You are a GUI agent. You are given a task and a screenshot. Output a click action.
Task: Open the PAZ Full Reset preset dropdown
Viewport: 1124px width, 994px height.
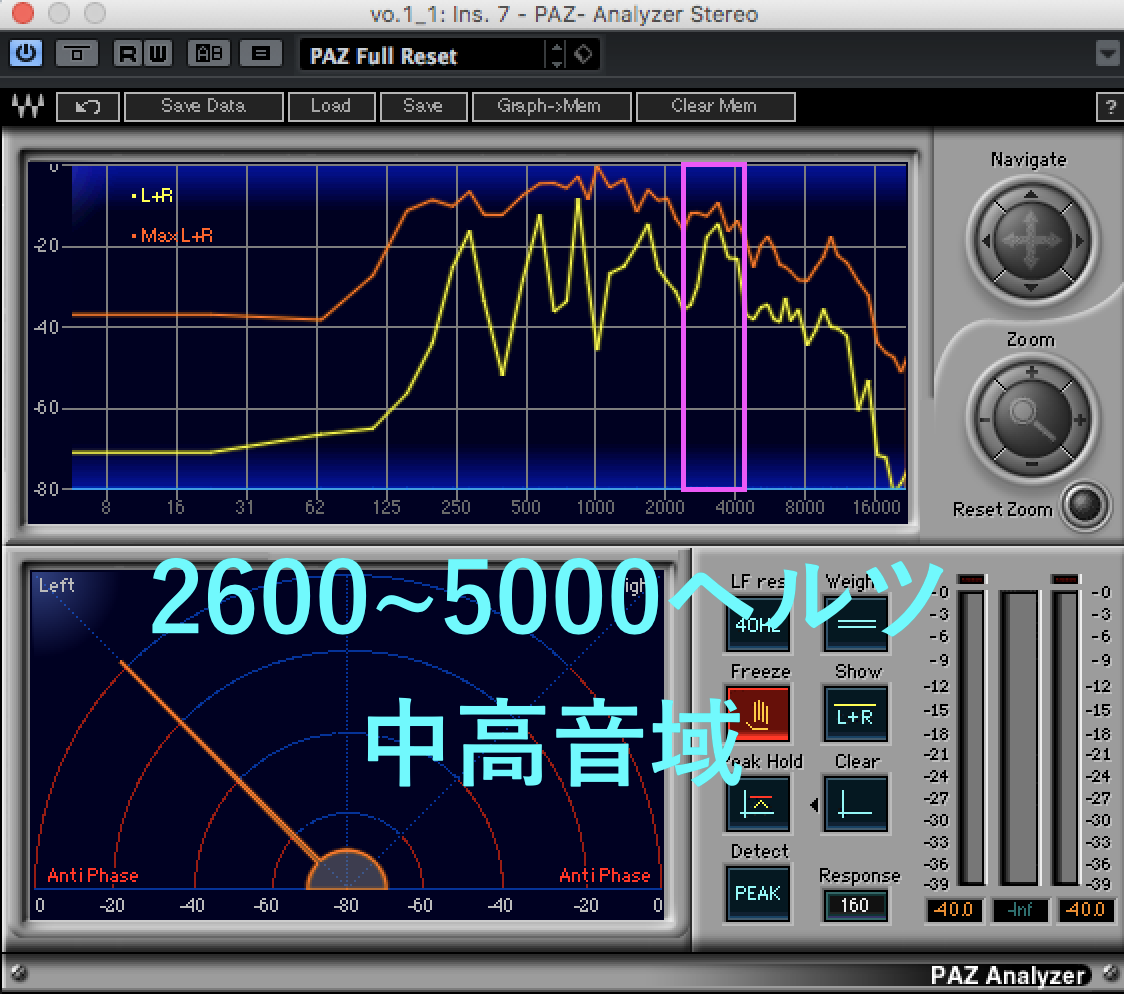(423, 55)
